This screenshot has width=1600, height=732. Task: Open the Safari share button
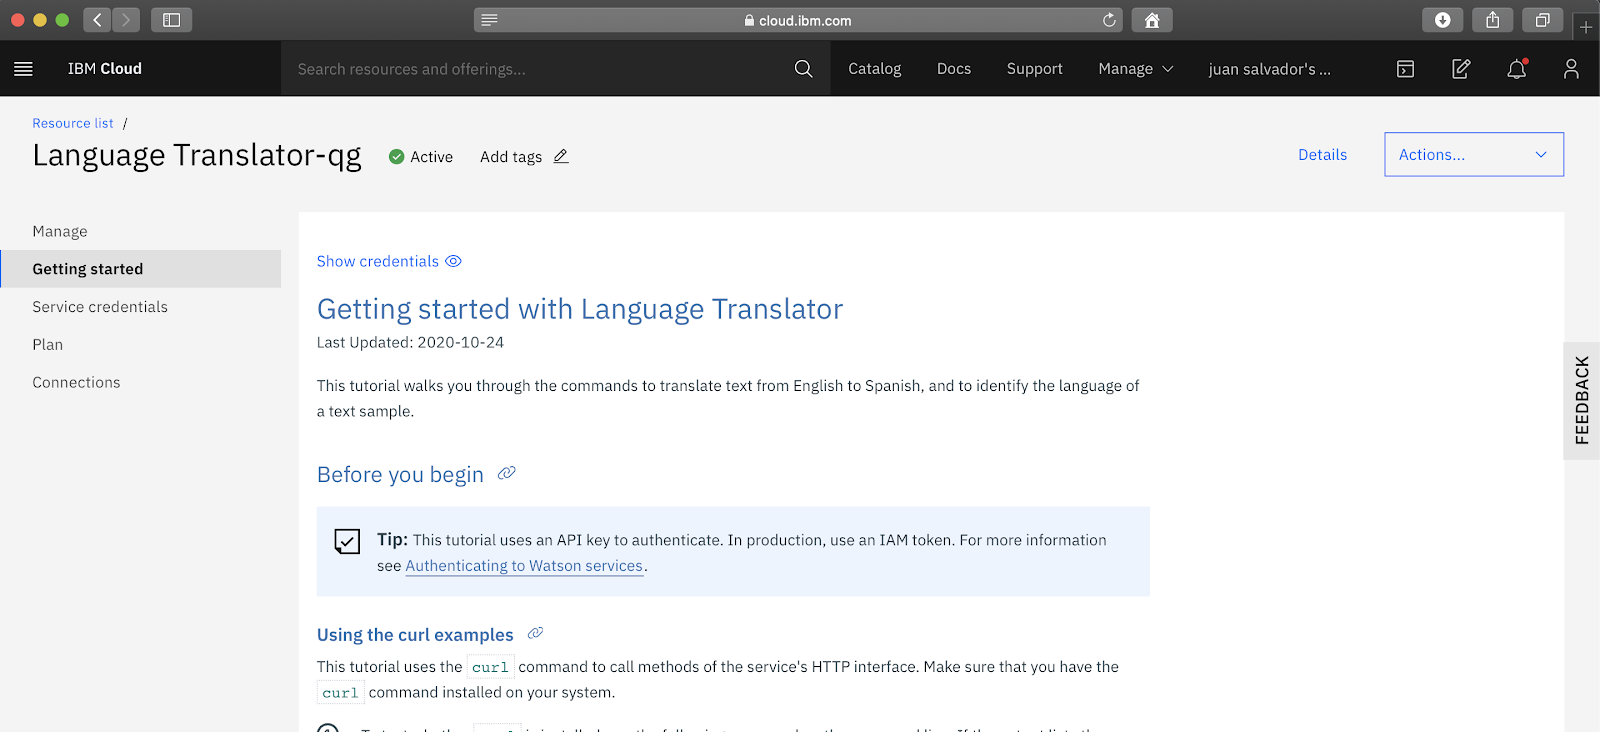(1492, 20)
